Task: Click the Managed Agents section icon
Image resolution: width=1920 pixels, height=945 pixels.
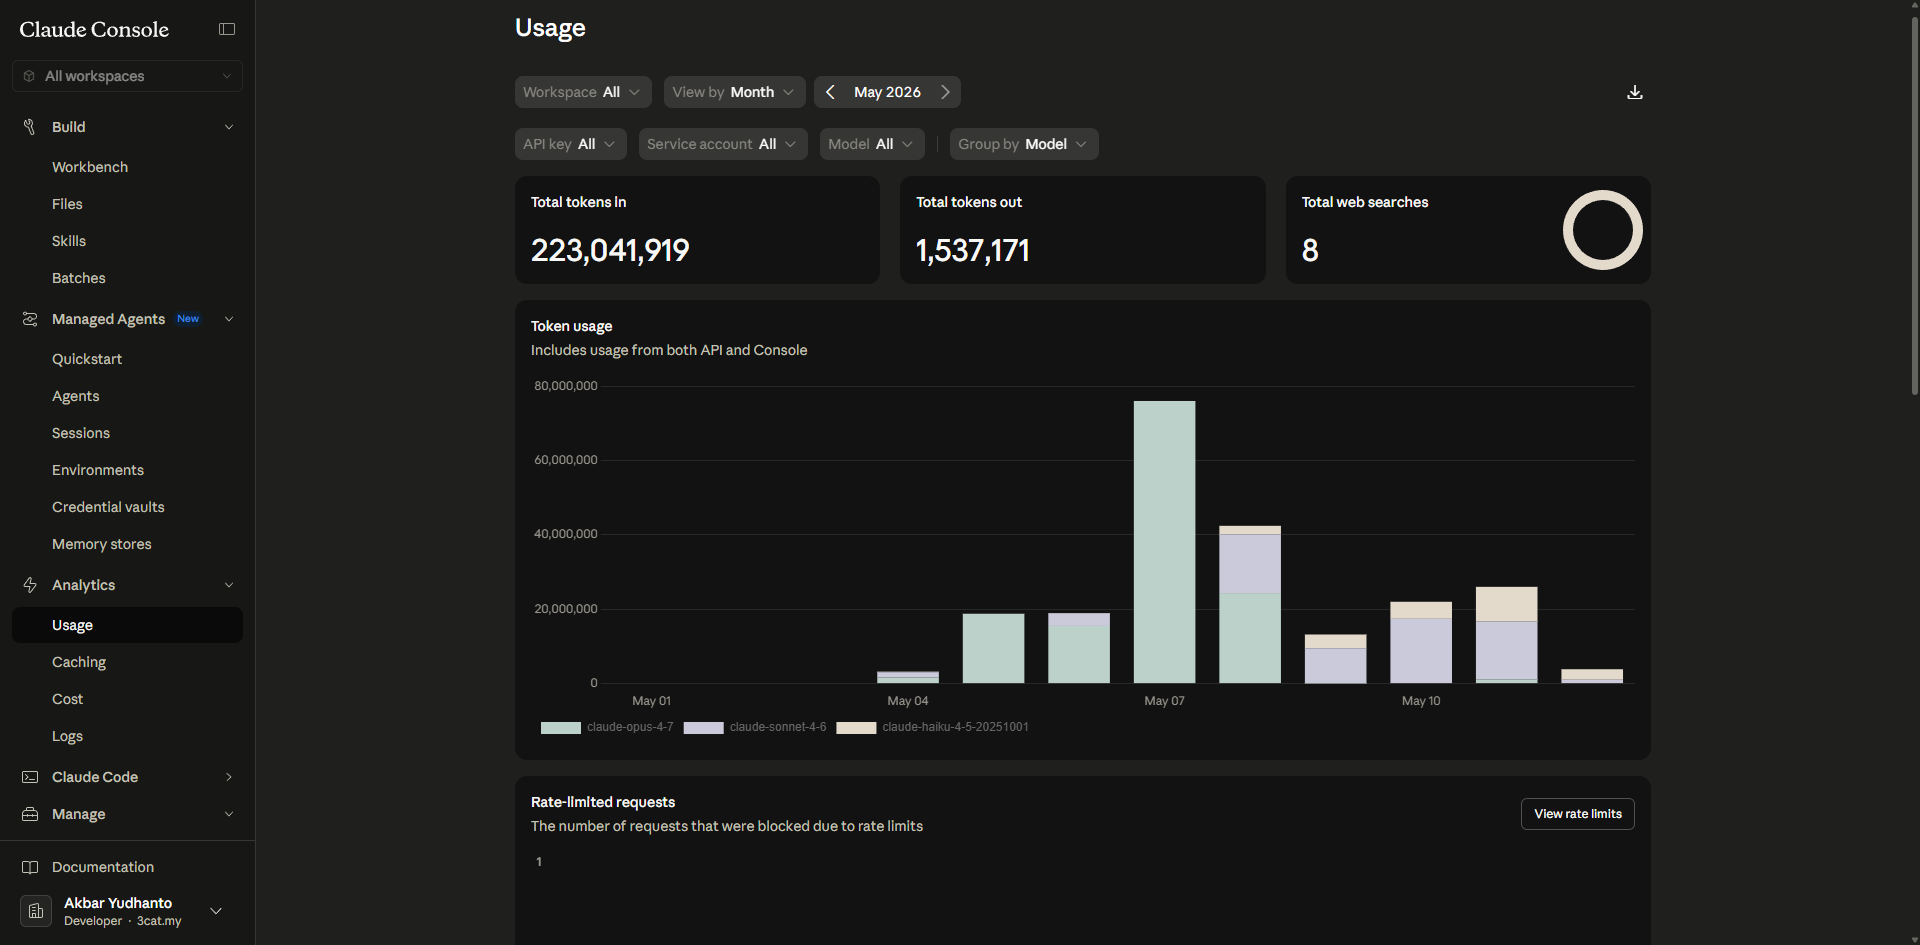Action: tap(30, 319)
